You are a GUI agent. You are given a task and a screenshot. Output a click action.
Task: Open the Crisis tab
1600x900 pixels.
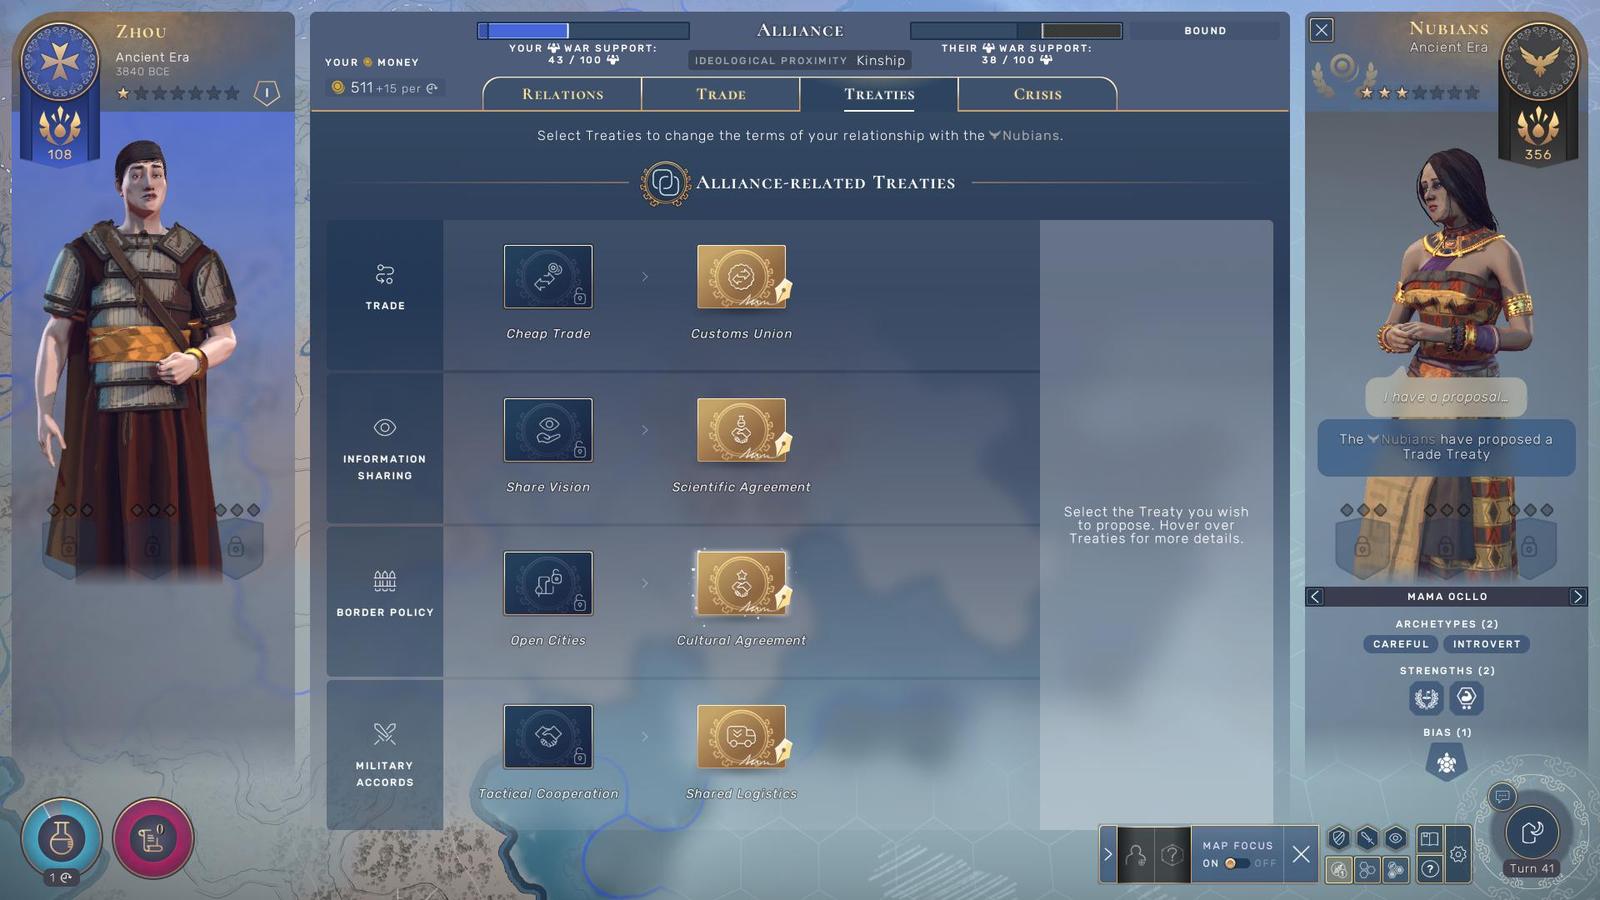tap(1037, 94)
